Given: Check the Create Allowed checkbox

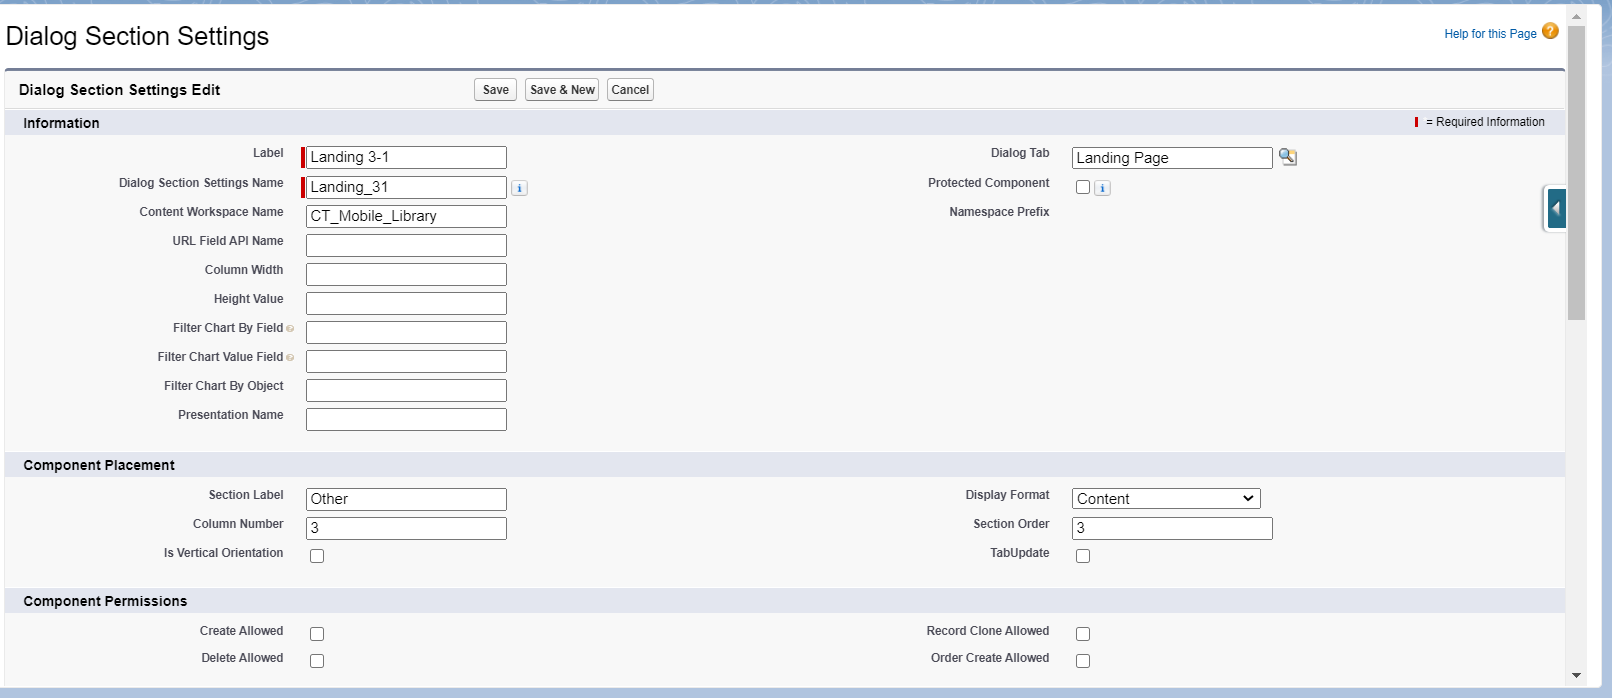Looking at the screenshot, I should [x=317, y=634].
